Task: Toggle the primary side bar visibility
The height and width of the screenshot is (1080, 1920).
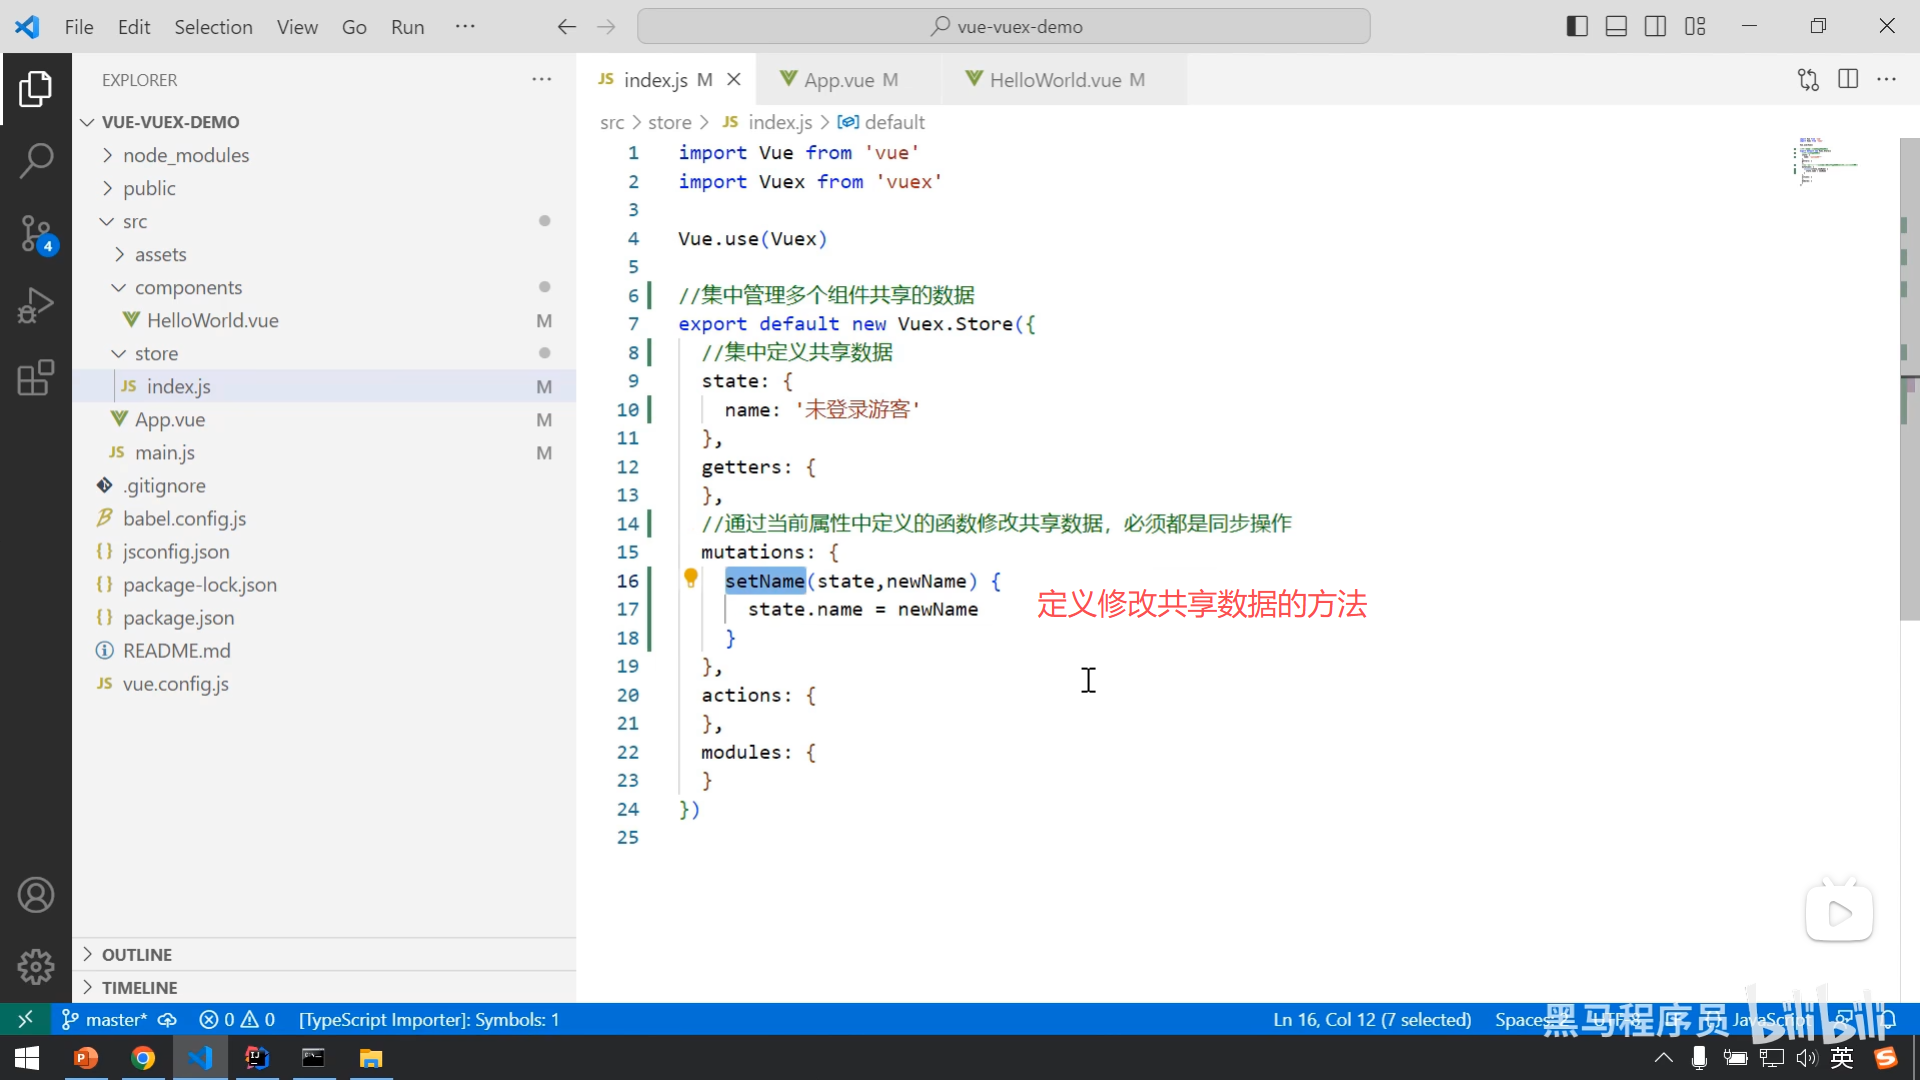Action: pyautogui.click(x=1577, y=27)
